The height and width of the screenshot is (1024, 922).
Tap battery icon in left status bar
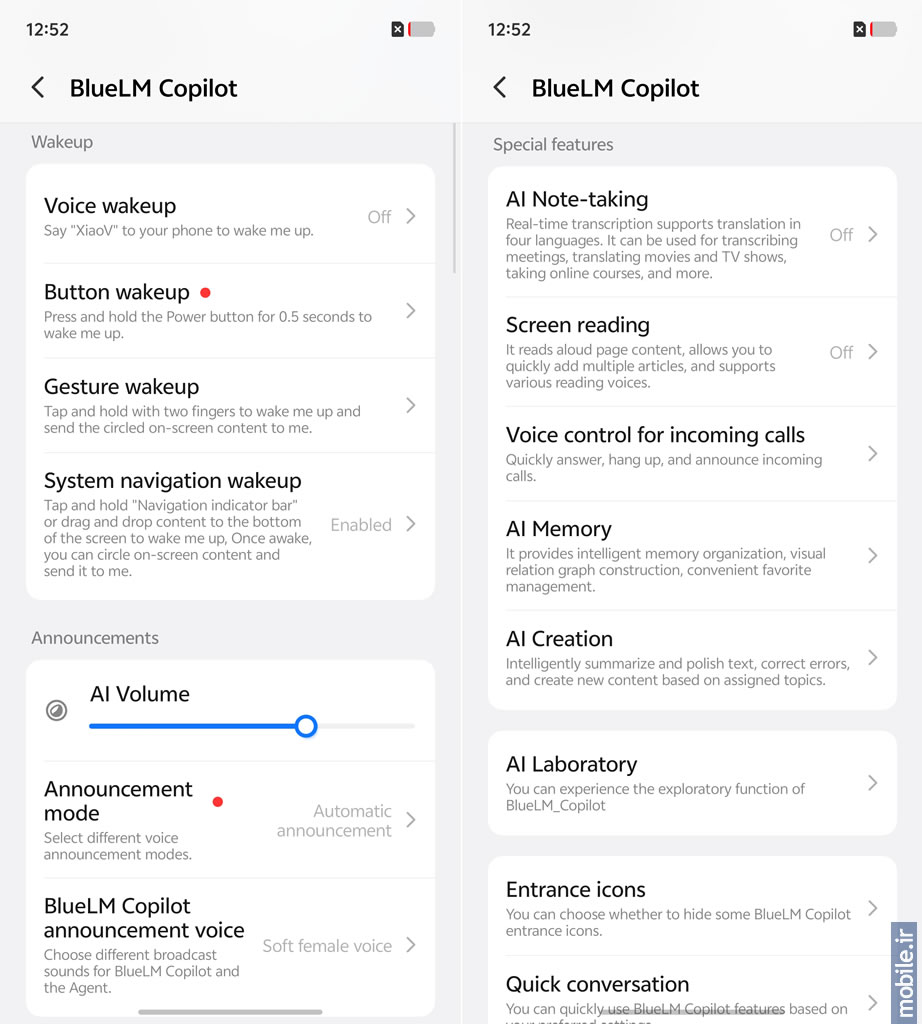coord(422,29)
